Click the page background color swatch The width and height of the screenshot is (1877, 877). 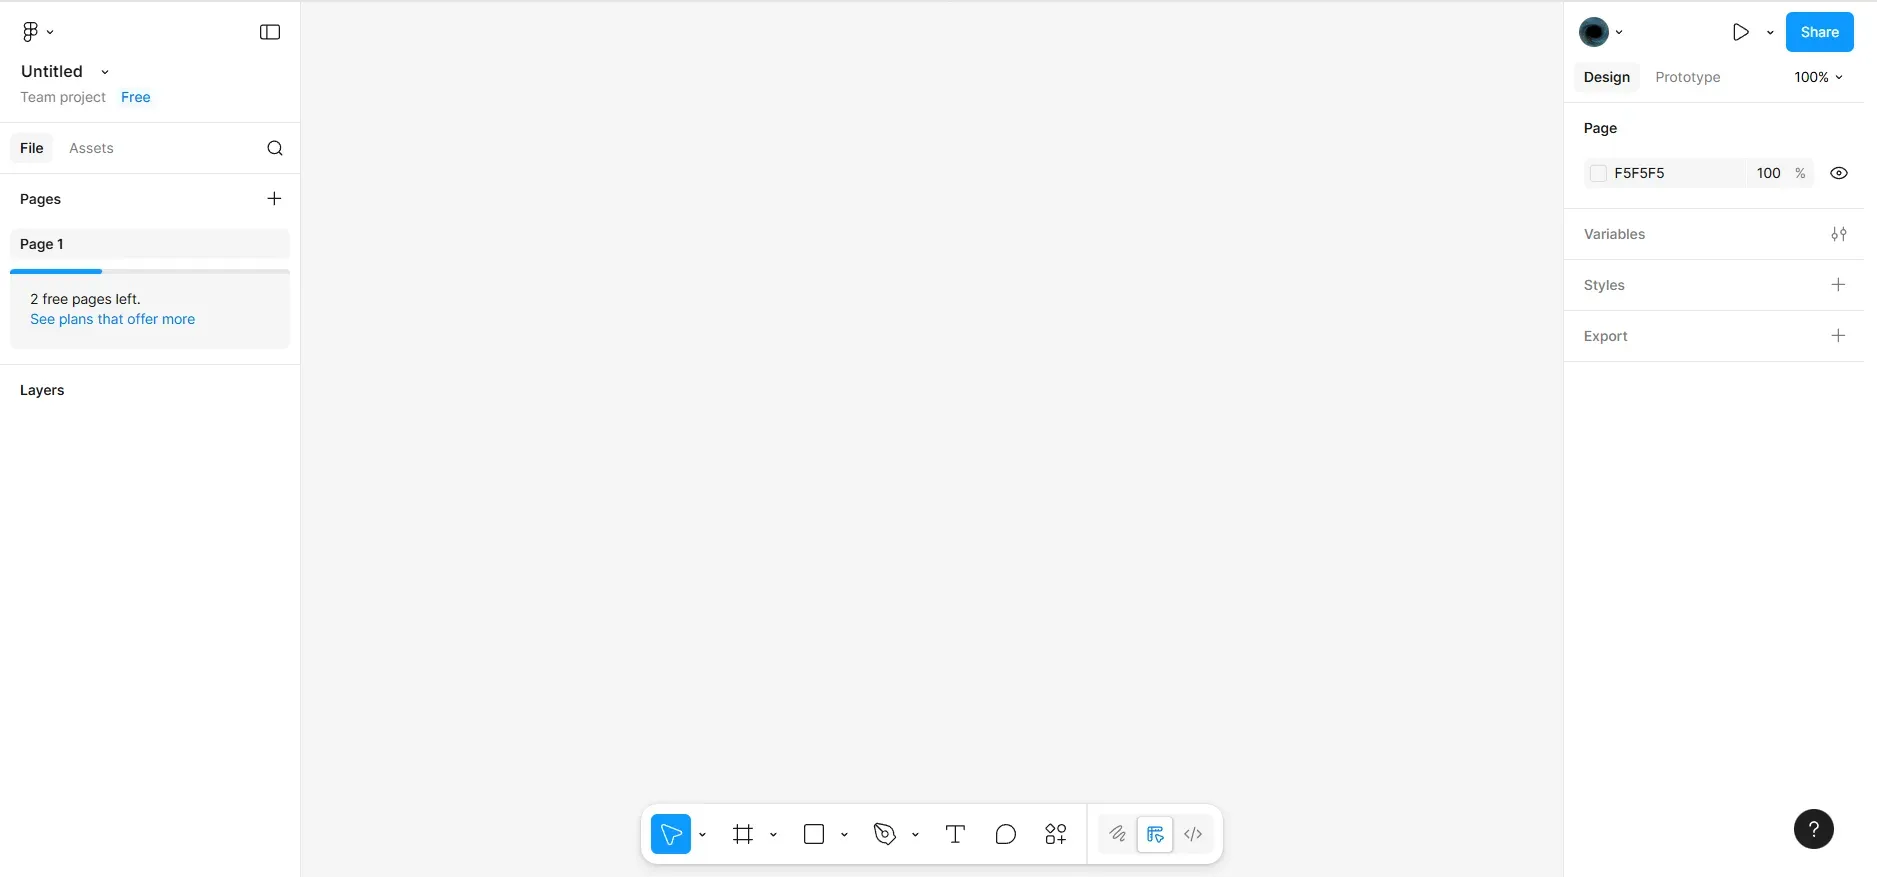[1598, 173]
